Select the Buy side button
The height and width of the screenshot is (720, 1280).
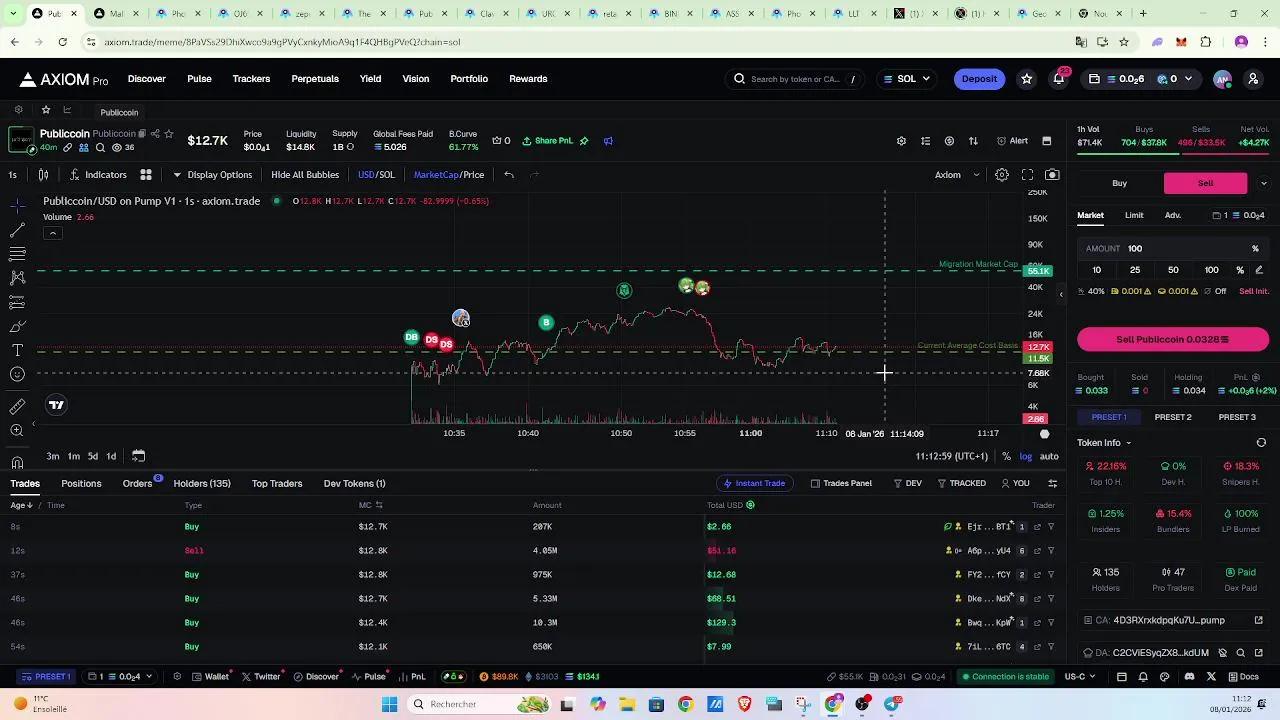(x=1119, y=183)
